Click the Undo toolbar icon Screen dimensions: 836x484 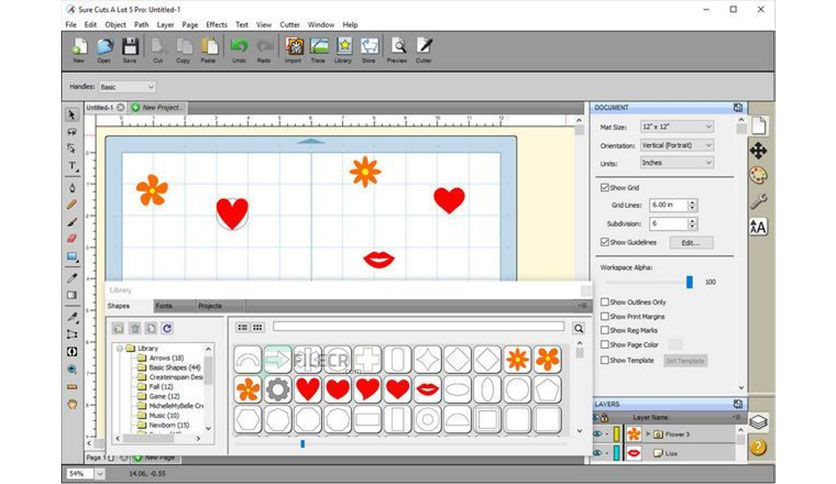click(x=239, y=49)
